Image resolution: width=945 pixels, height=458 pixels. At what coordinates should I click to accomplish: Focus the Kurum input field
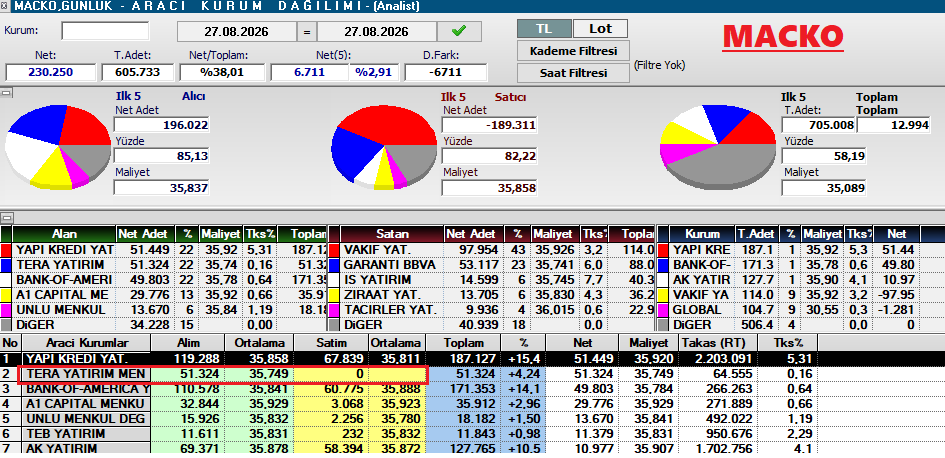tap(105, 31)
